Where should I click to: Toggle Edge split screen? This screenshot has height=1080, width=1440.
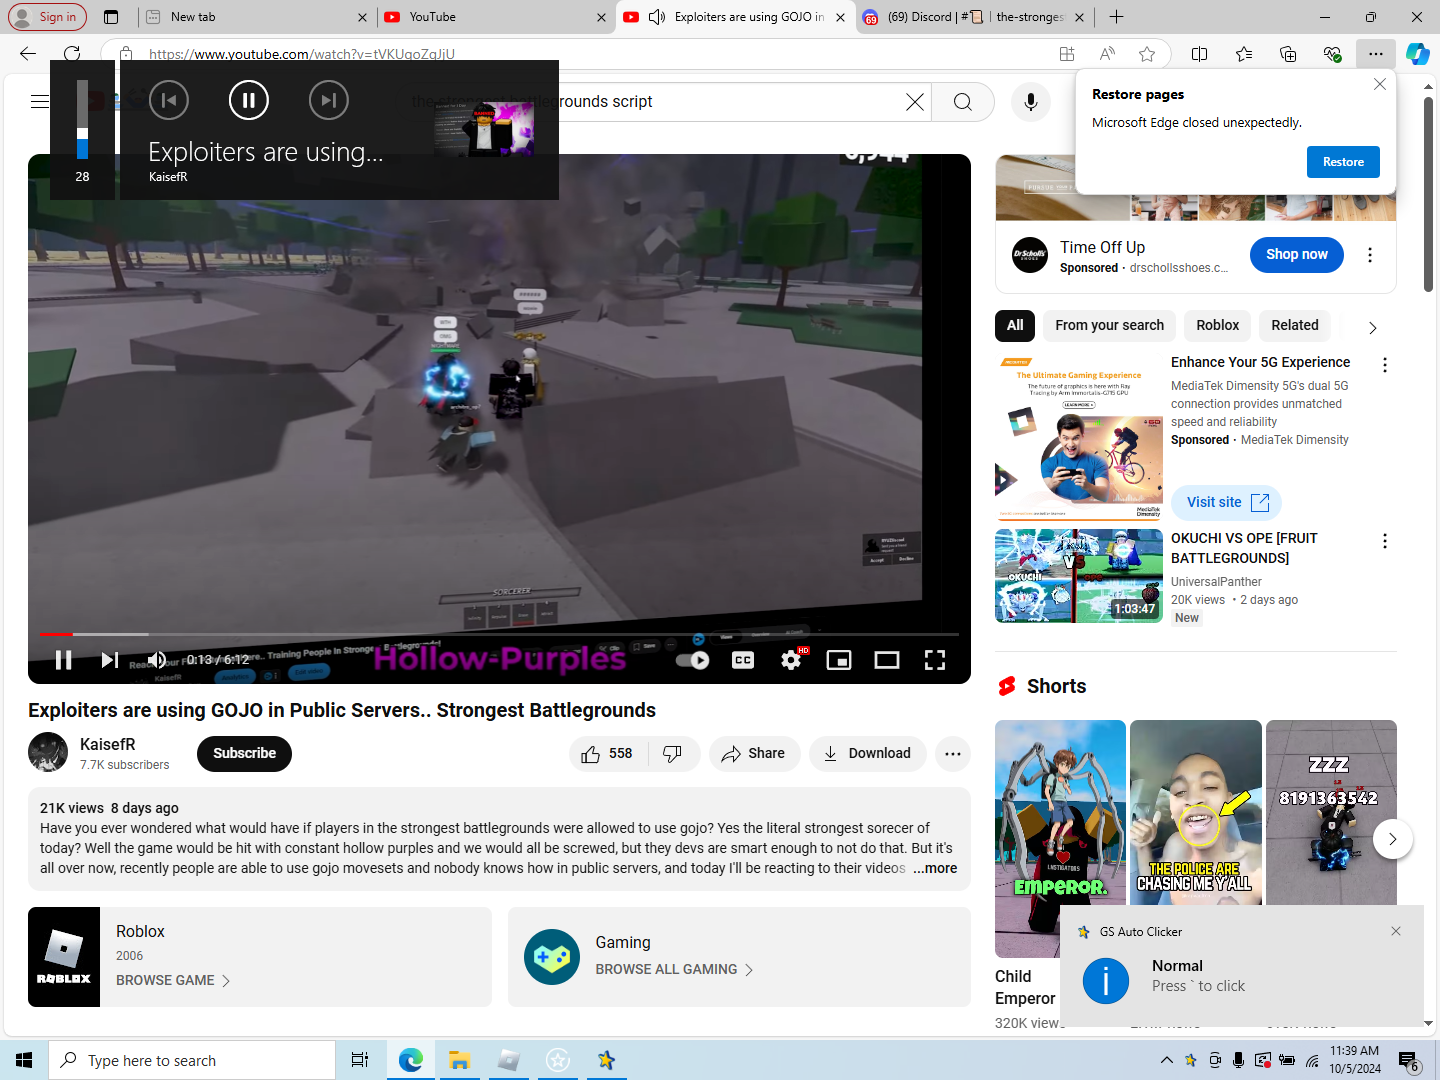click(x=1200, y=54)
